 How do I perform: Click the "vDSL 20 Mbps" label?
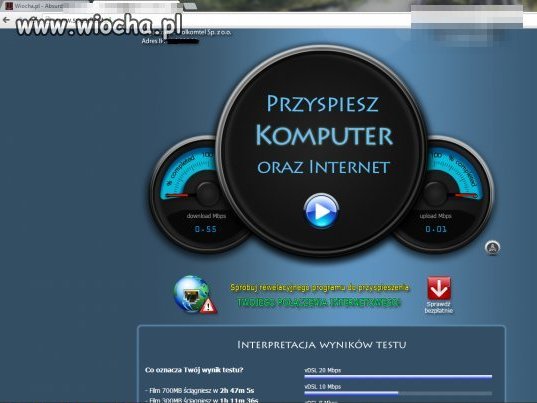[x=323, y=370]
